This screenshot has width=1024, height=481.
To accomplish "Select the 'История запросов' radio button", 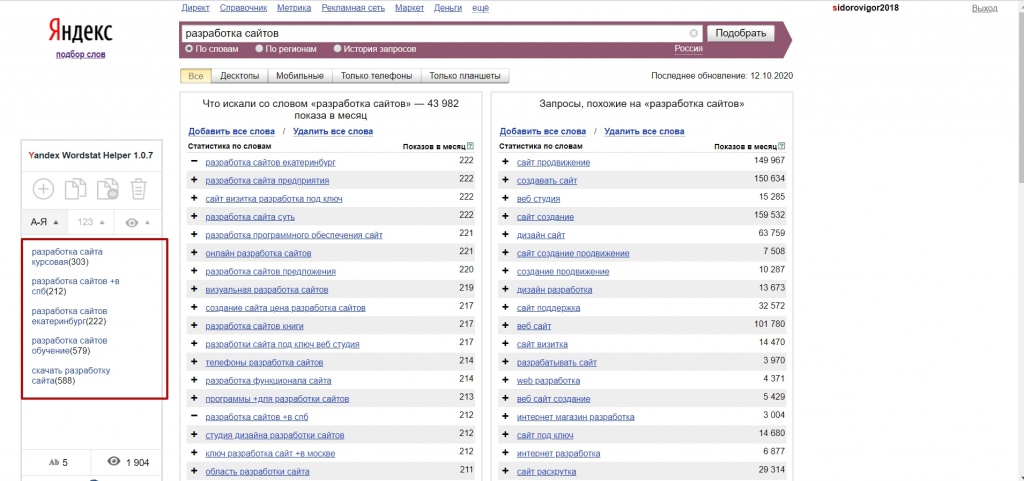I will coord(337,48).
